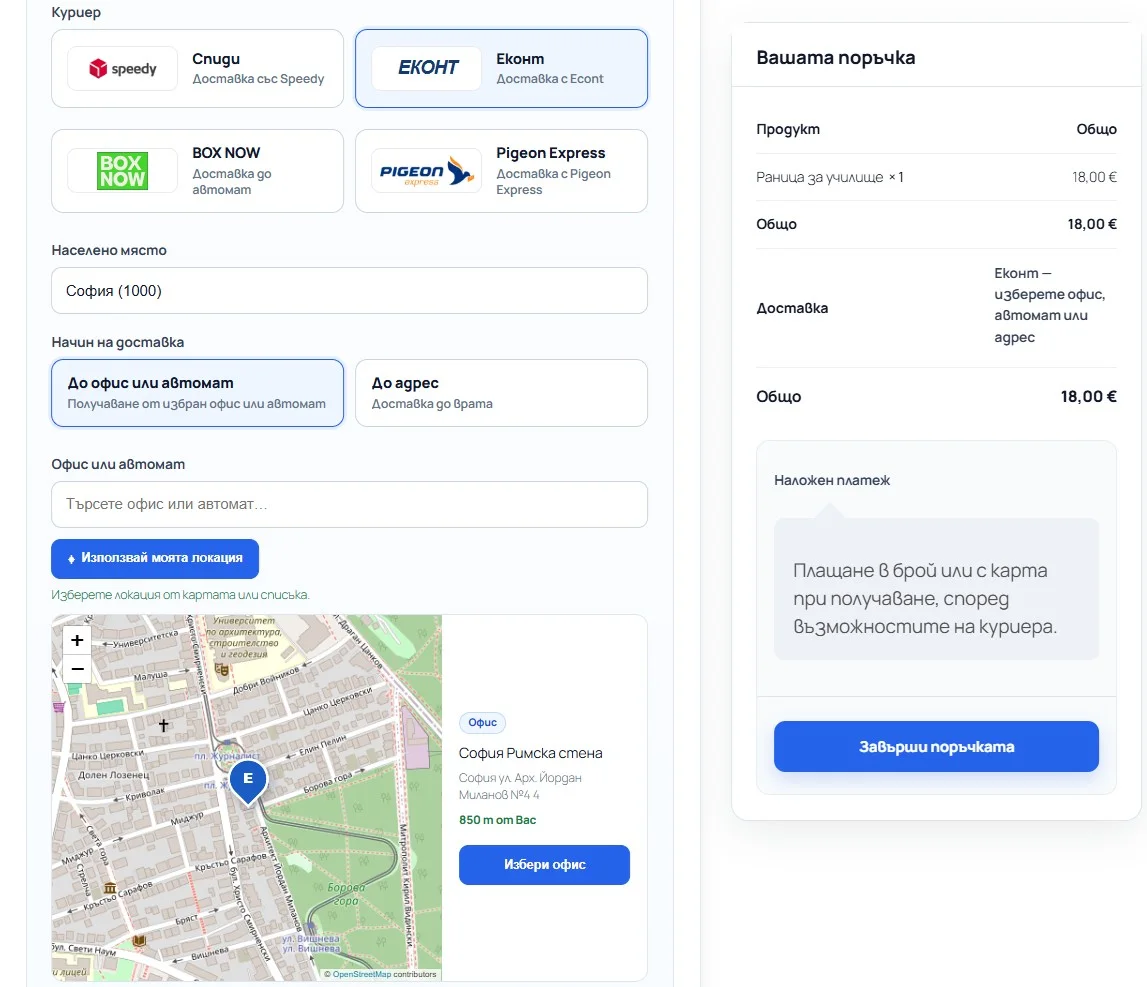Focus the office or automat search field
Viewport: 1147px width, 987px height.
[349, 504]
